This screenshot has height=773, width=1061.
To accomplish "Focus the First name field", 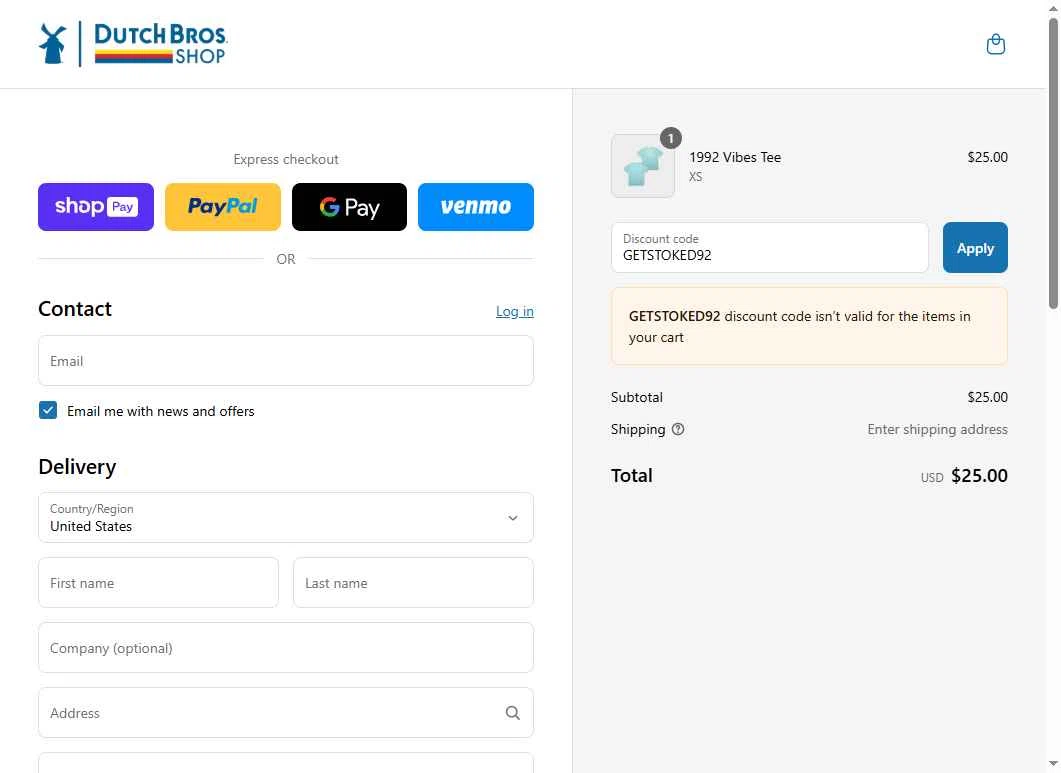I will tap(158, 583).
